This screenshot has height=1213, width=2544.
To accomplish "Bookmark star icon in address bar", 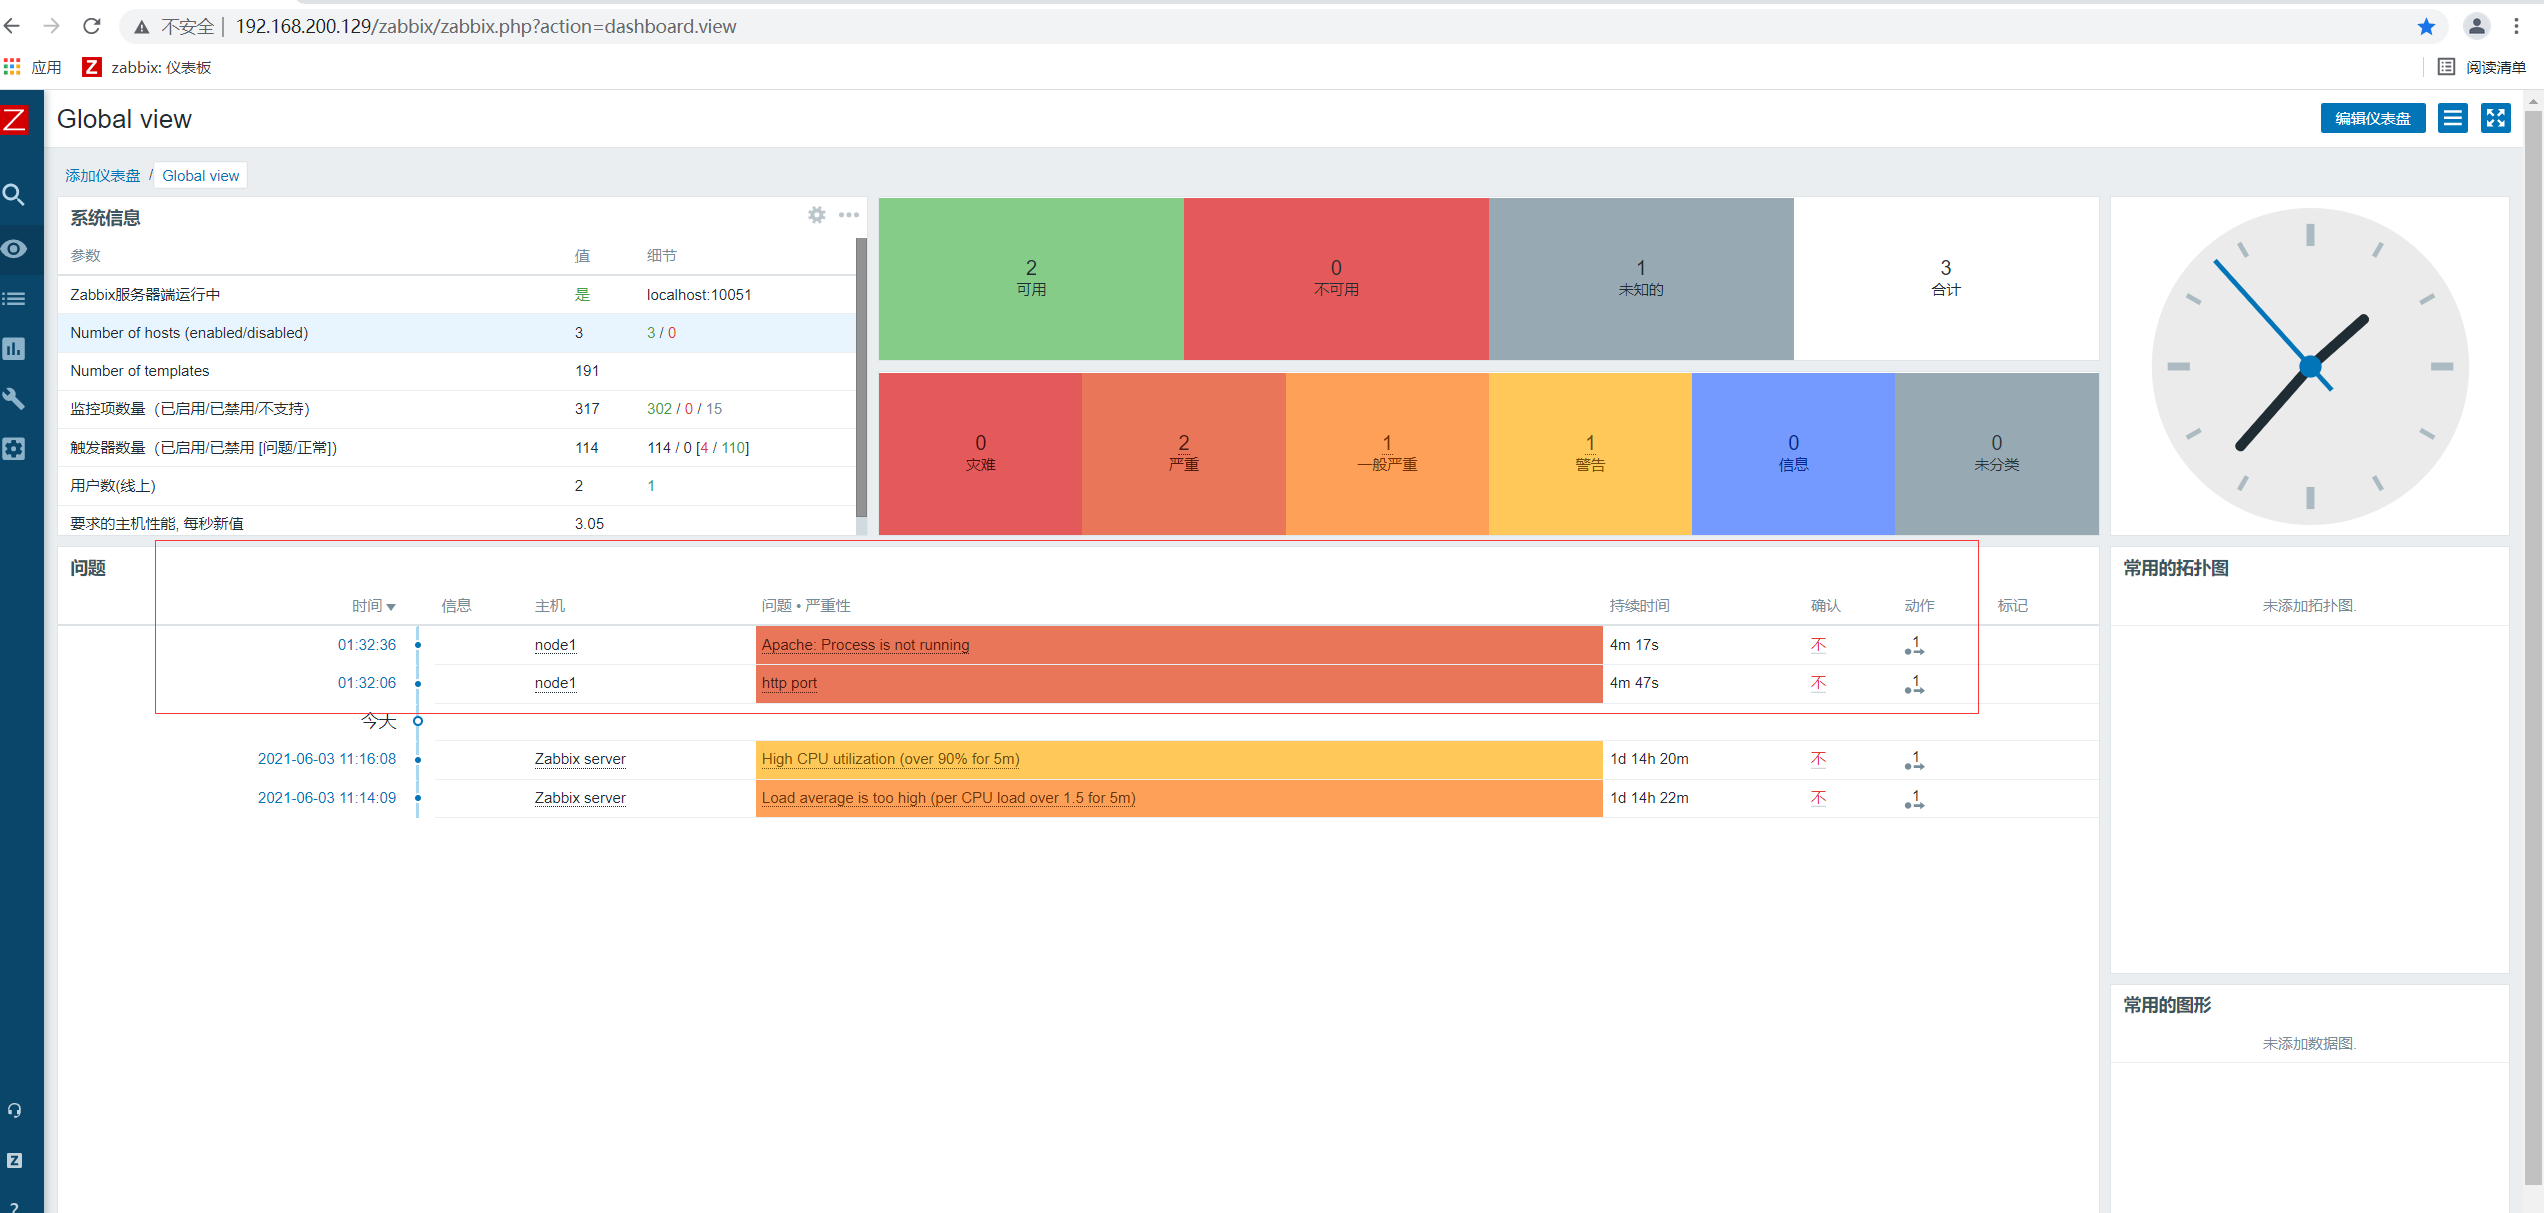I will coord(2426,27).
